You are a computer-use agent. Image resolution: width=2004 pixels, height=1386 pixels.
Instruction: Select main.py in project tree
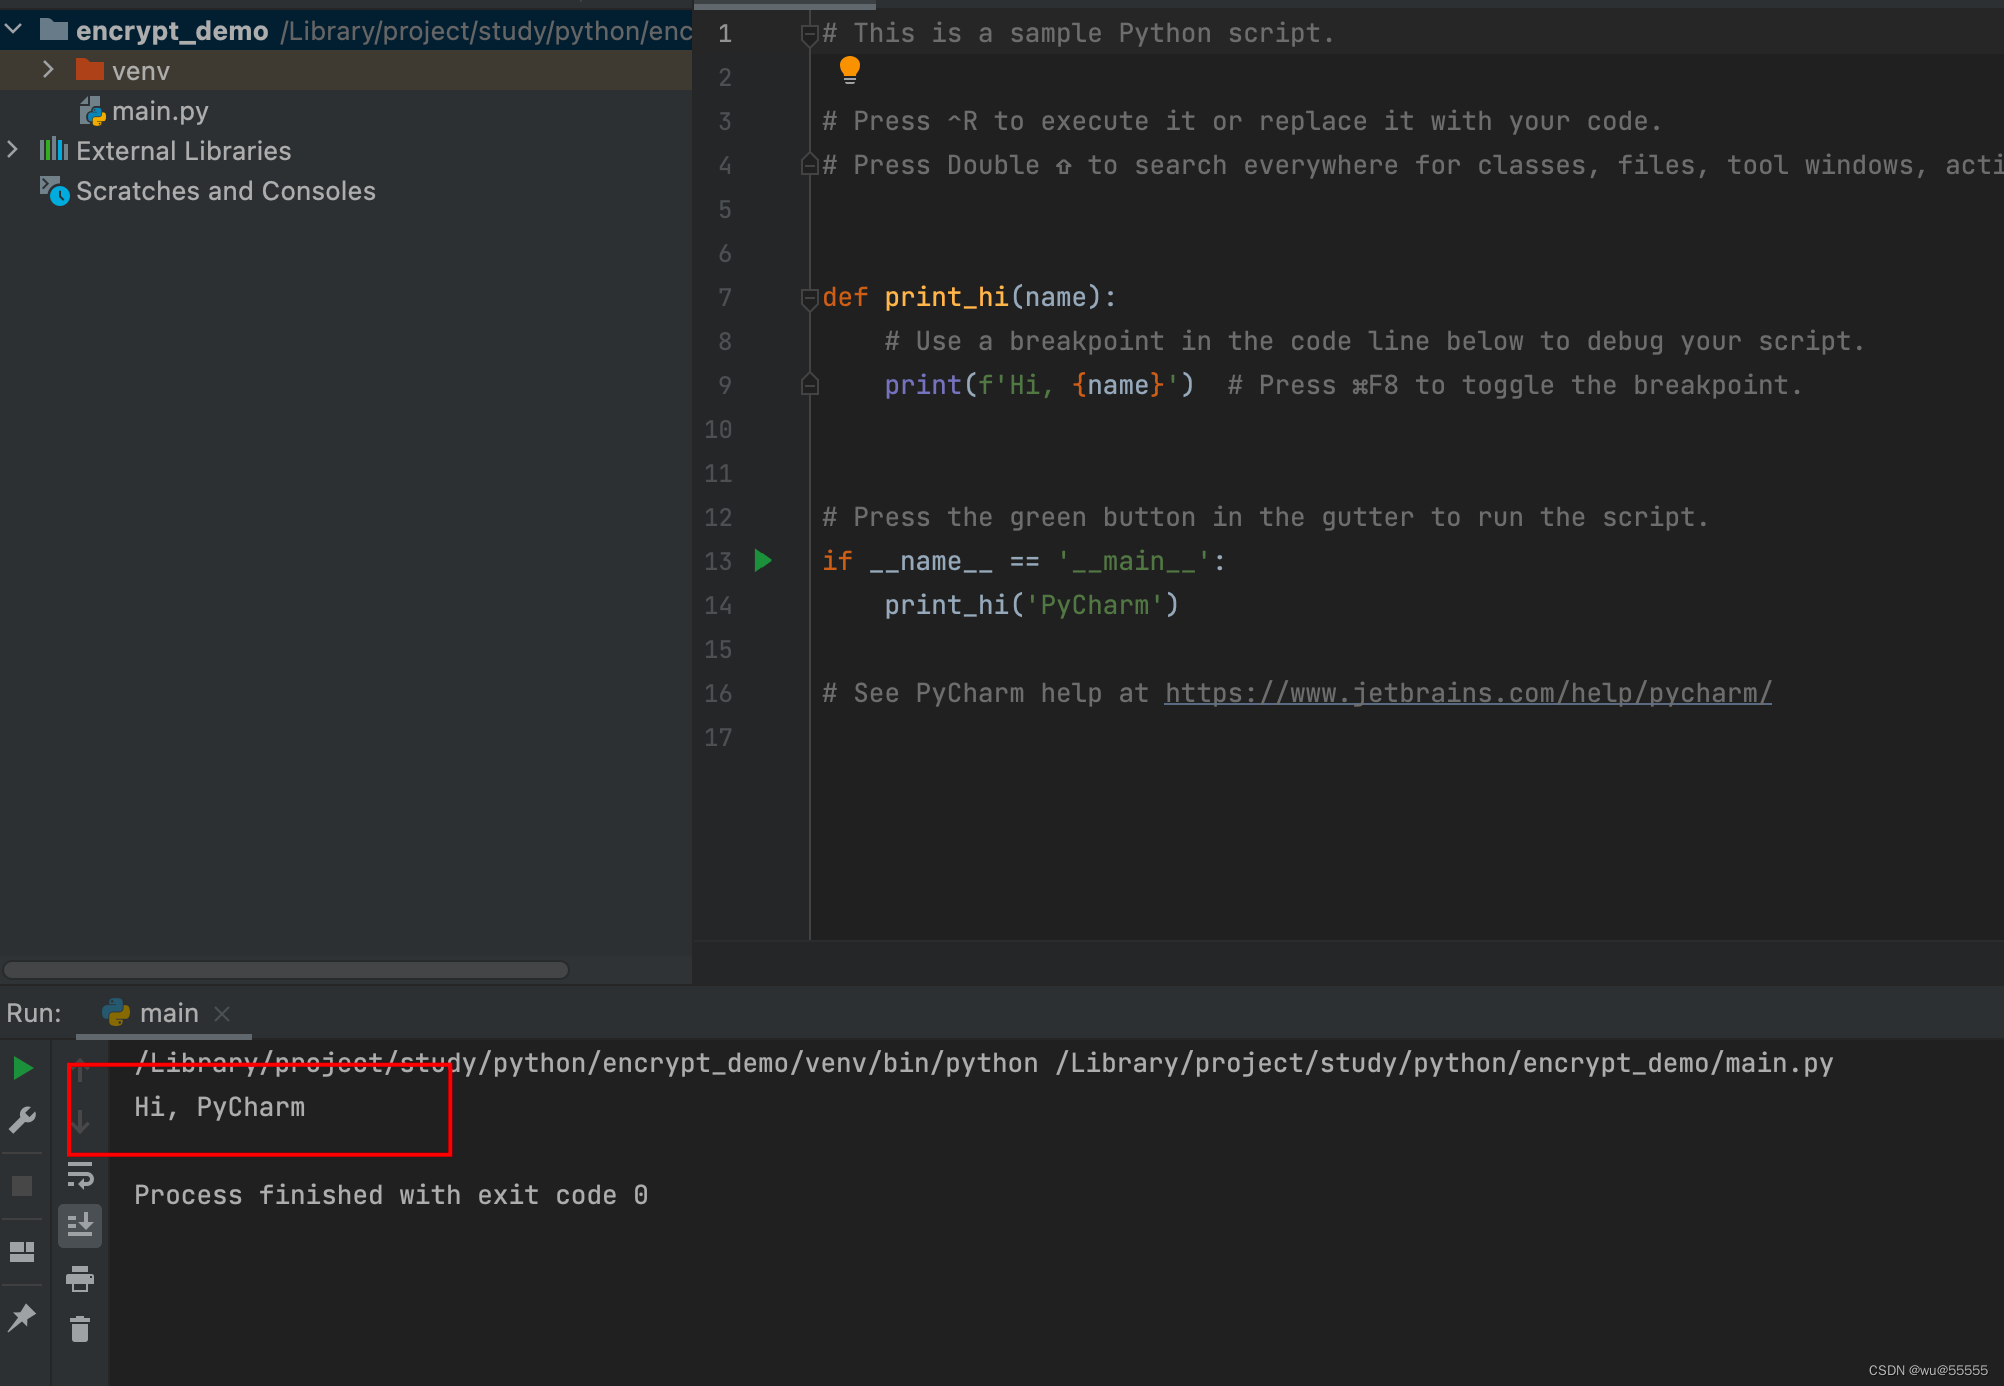[159, 111]
